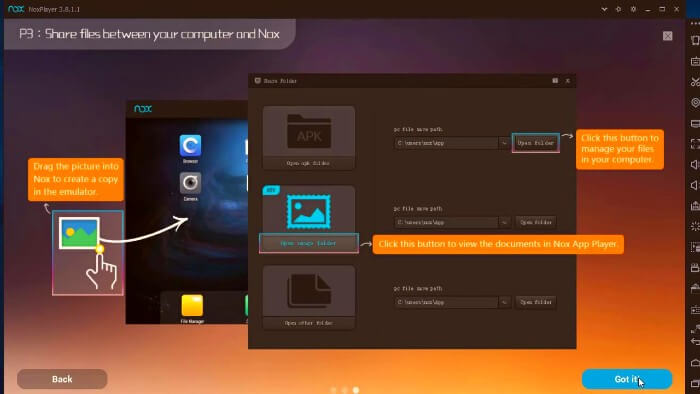Click the theme icon in title bar
This screenshot has width=700, height=394.
[x=618, y=9]
